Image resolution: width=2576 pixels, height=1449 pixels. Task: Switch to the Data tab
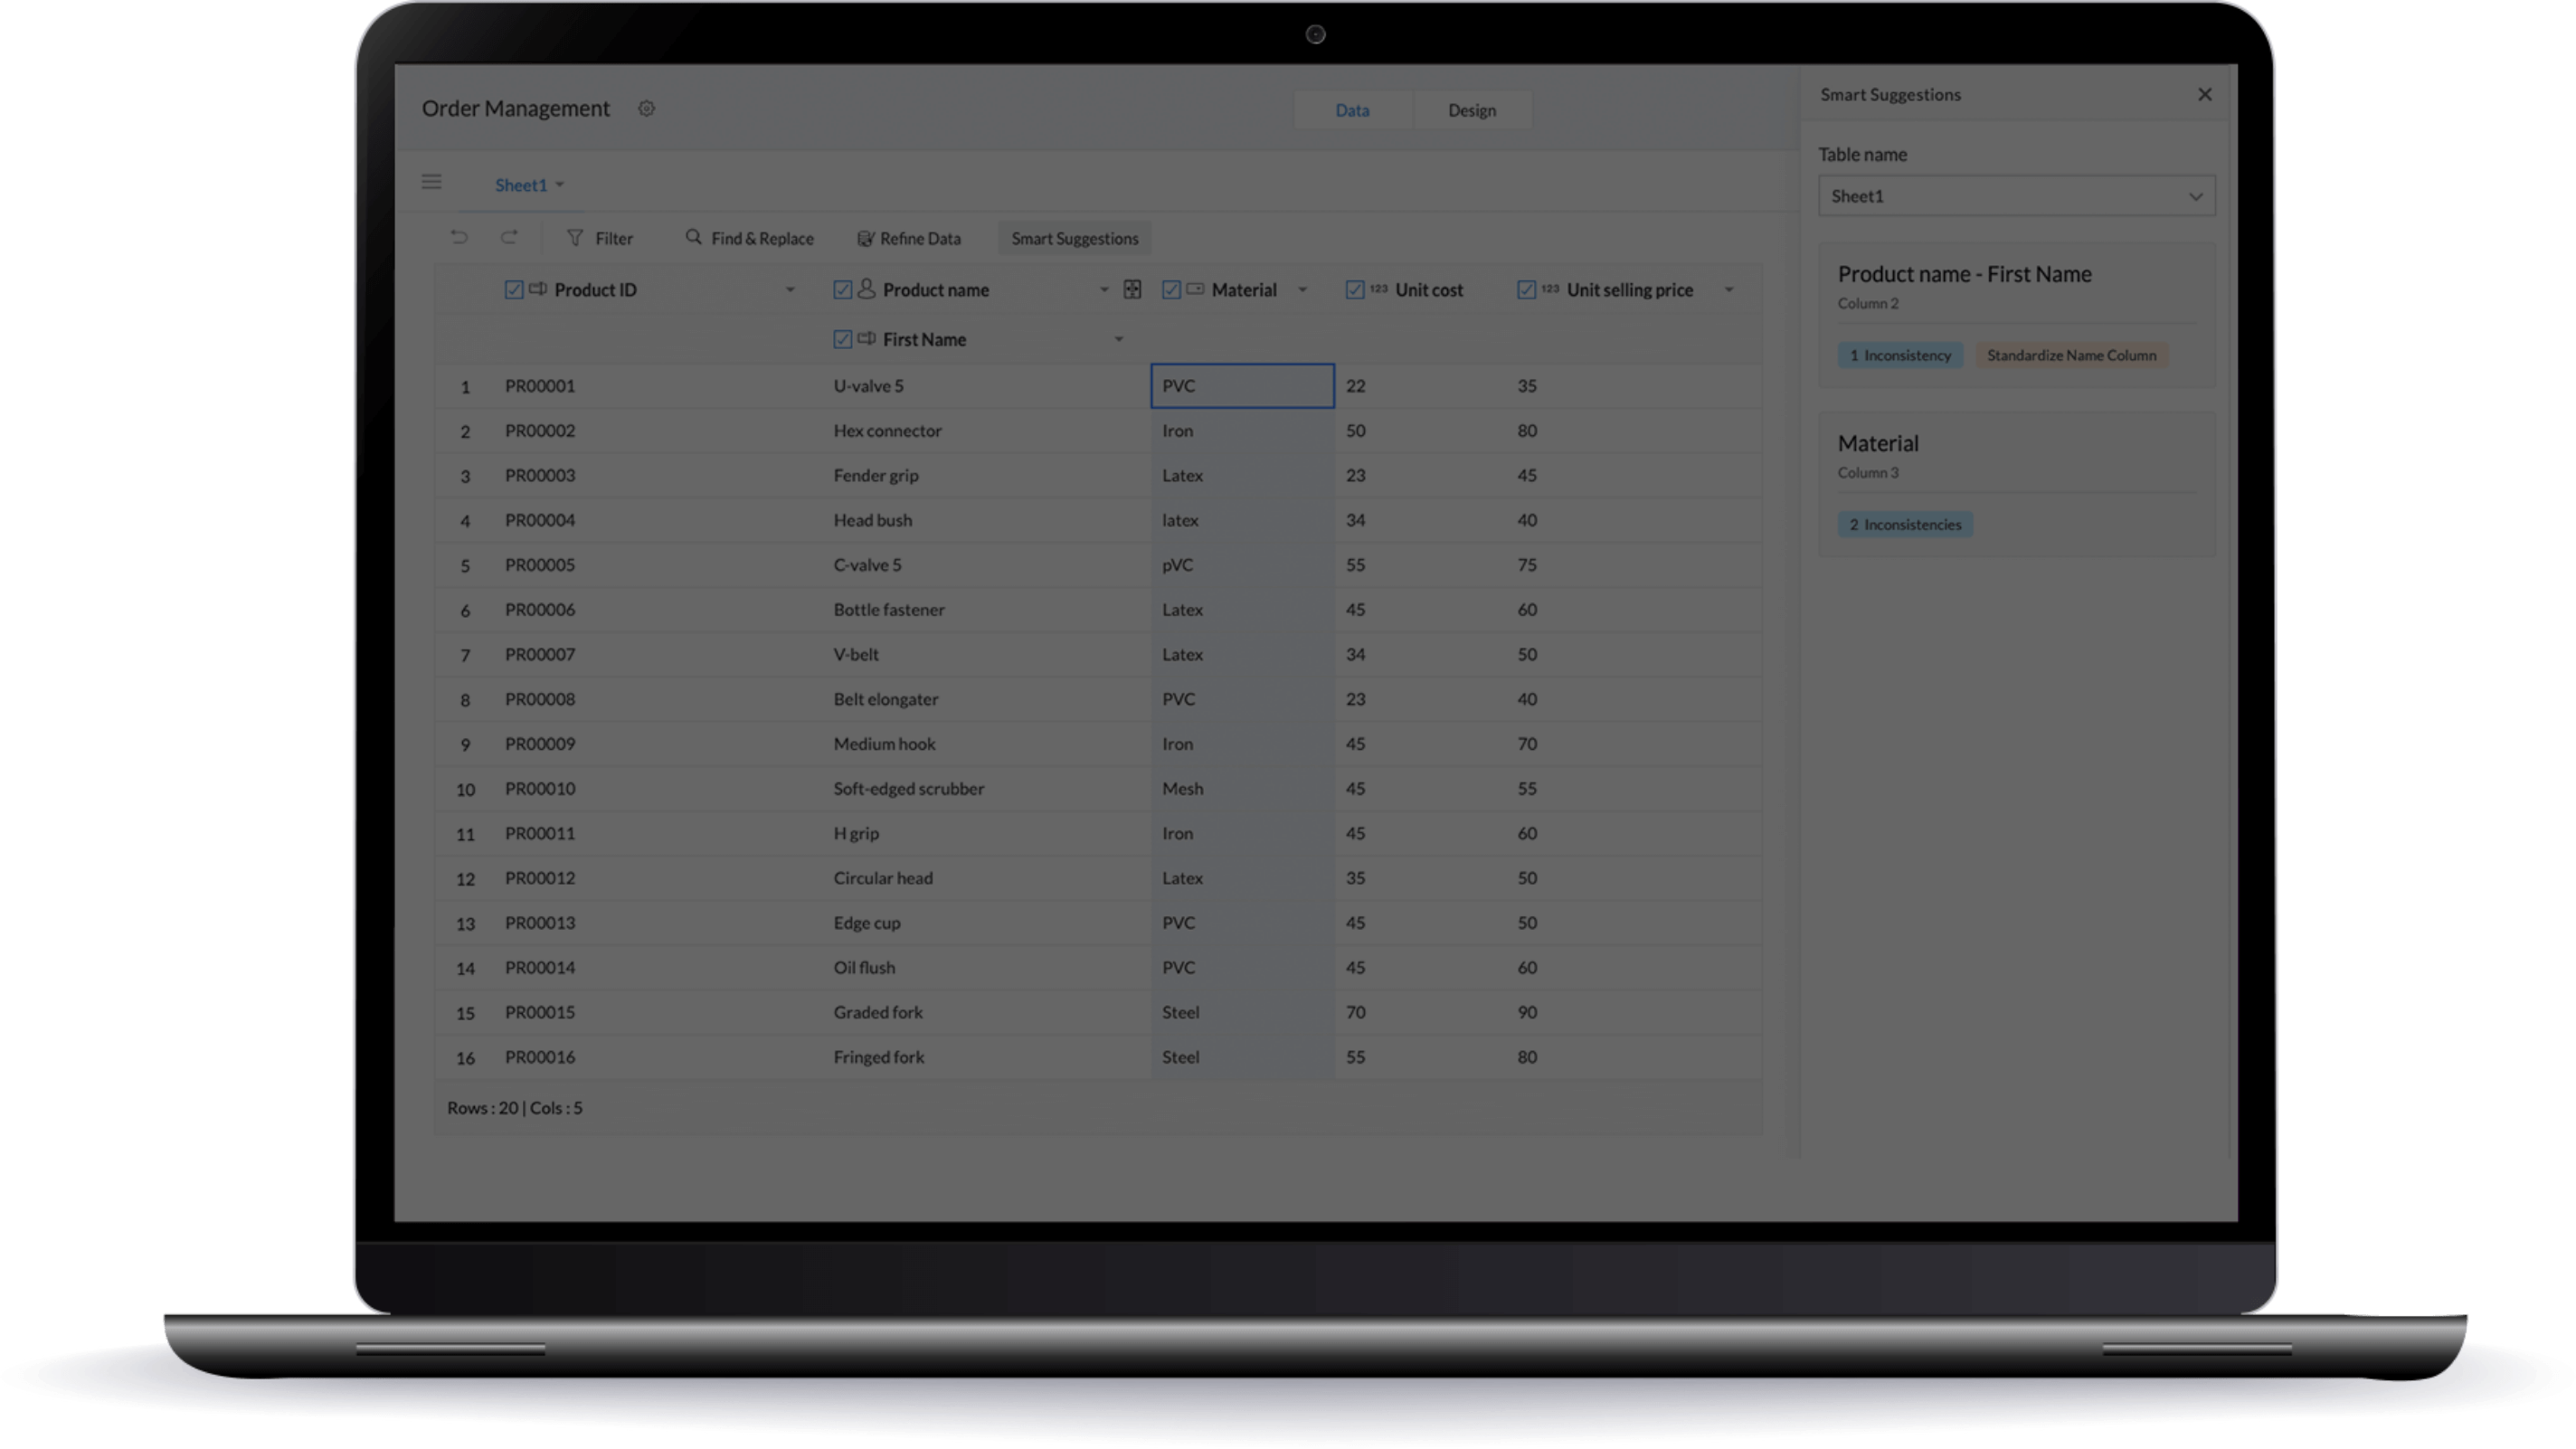click(x=1352, y=110)
